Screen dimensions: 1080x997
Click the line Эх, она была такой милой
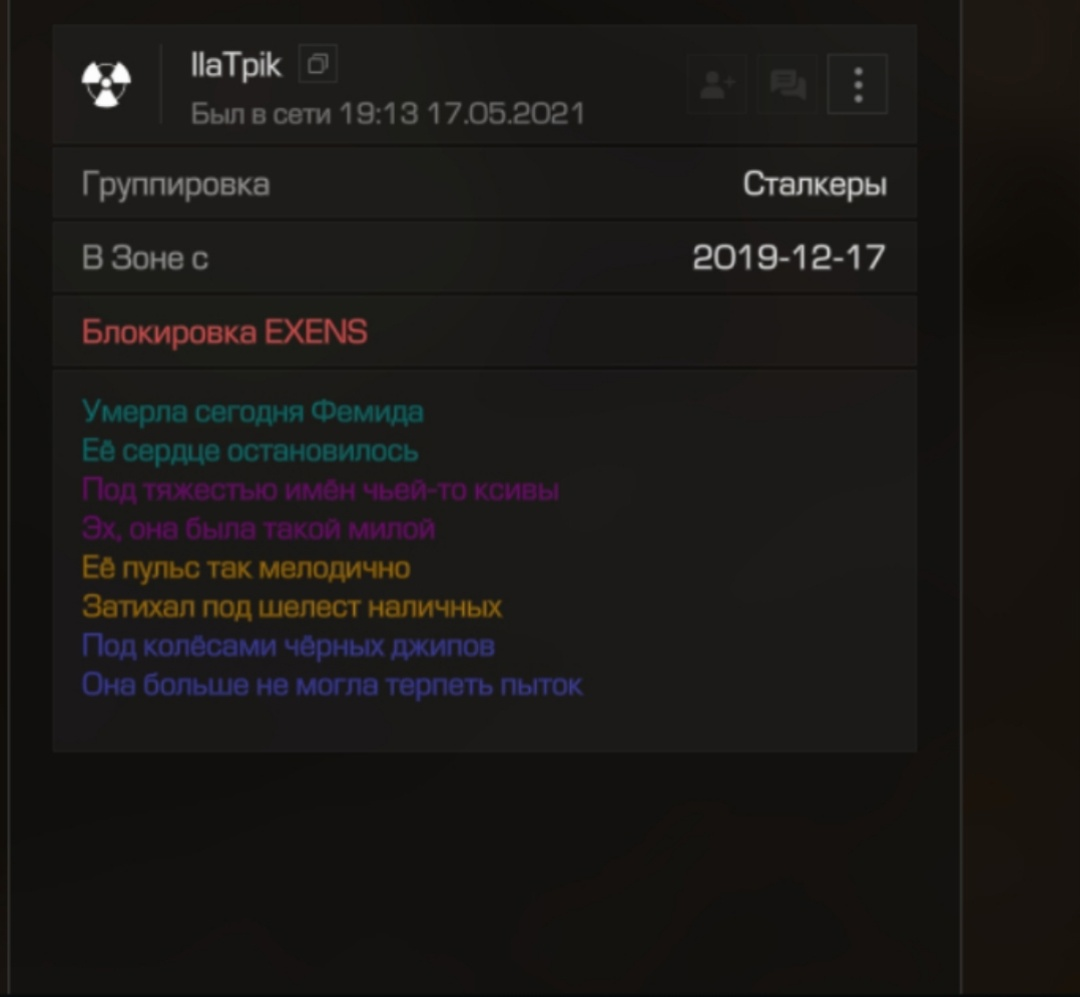258,528
